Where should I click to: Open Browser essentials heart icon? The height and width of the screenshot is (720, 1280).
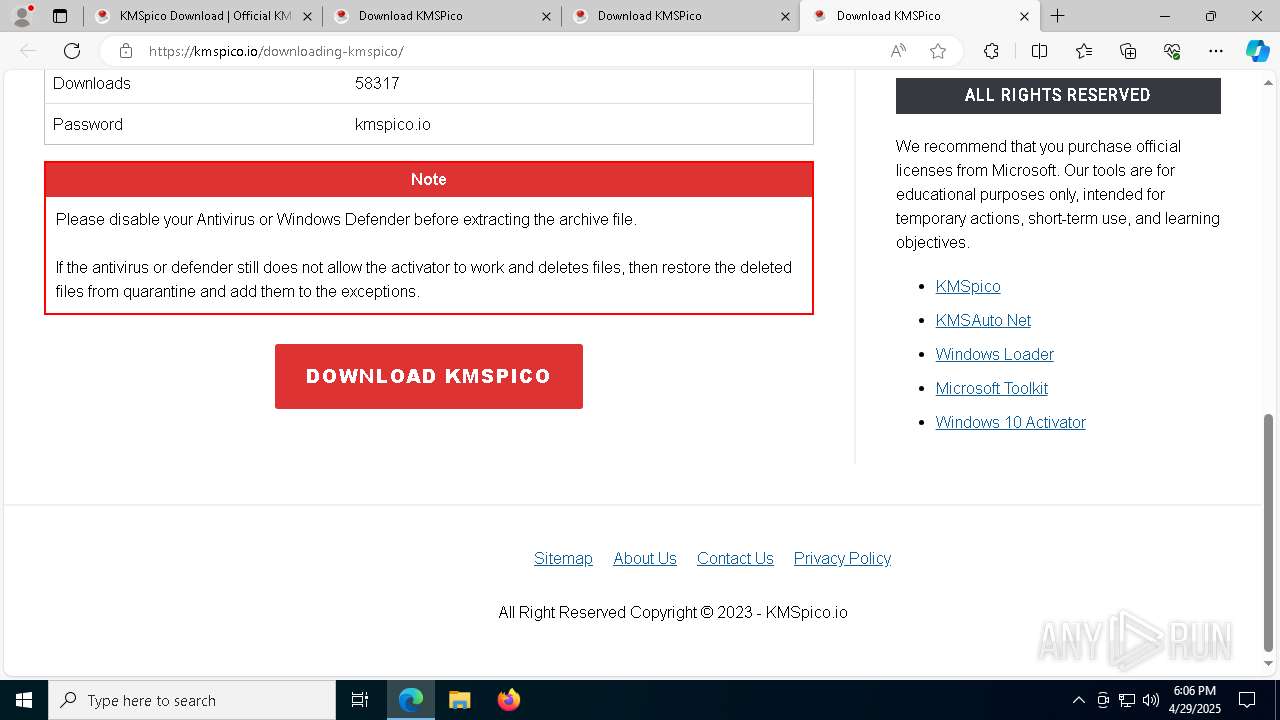pyautogui.click(x=1172, y=51)
